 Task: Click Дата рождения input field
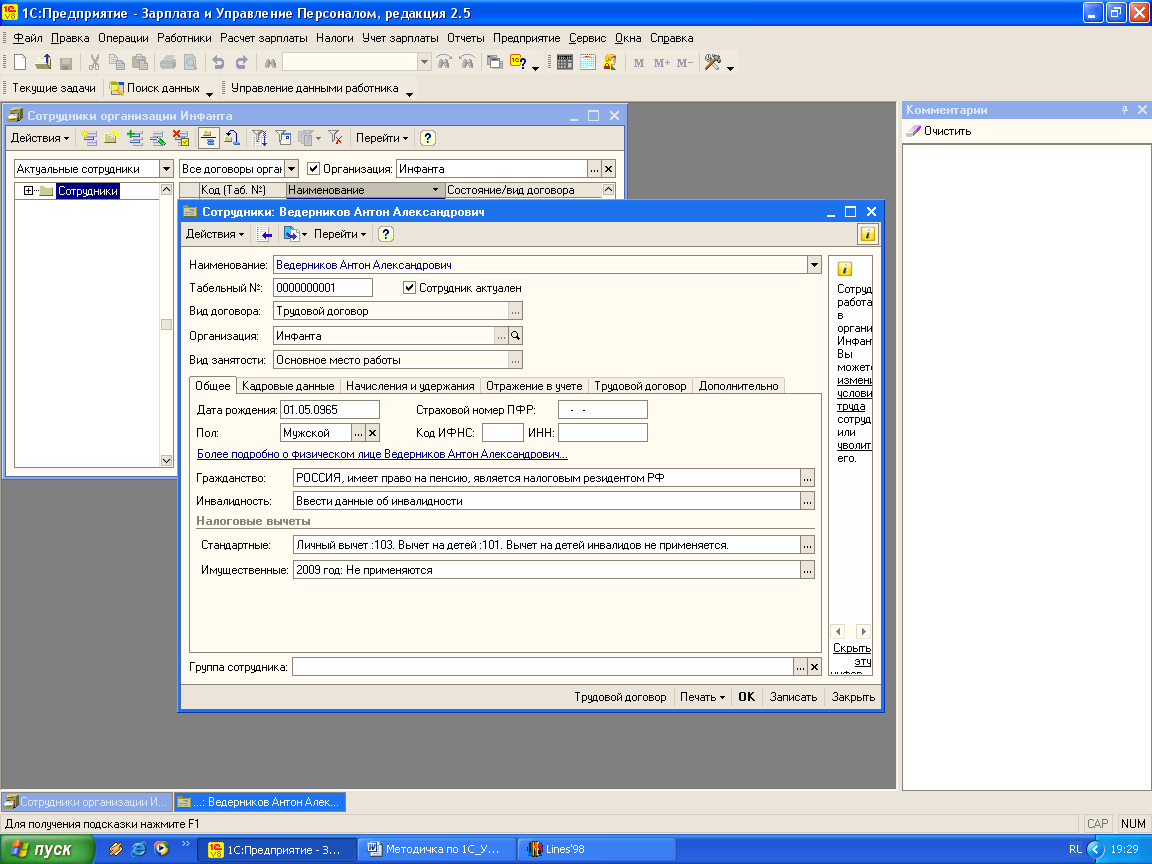click(x=330, y=410)
